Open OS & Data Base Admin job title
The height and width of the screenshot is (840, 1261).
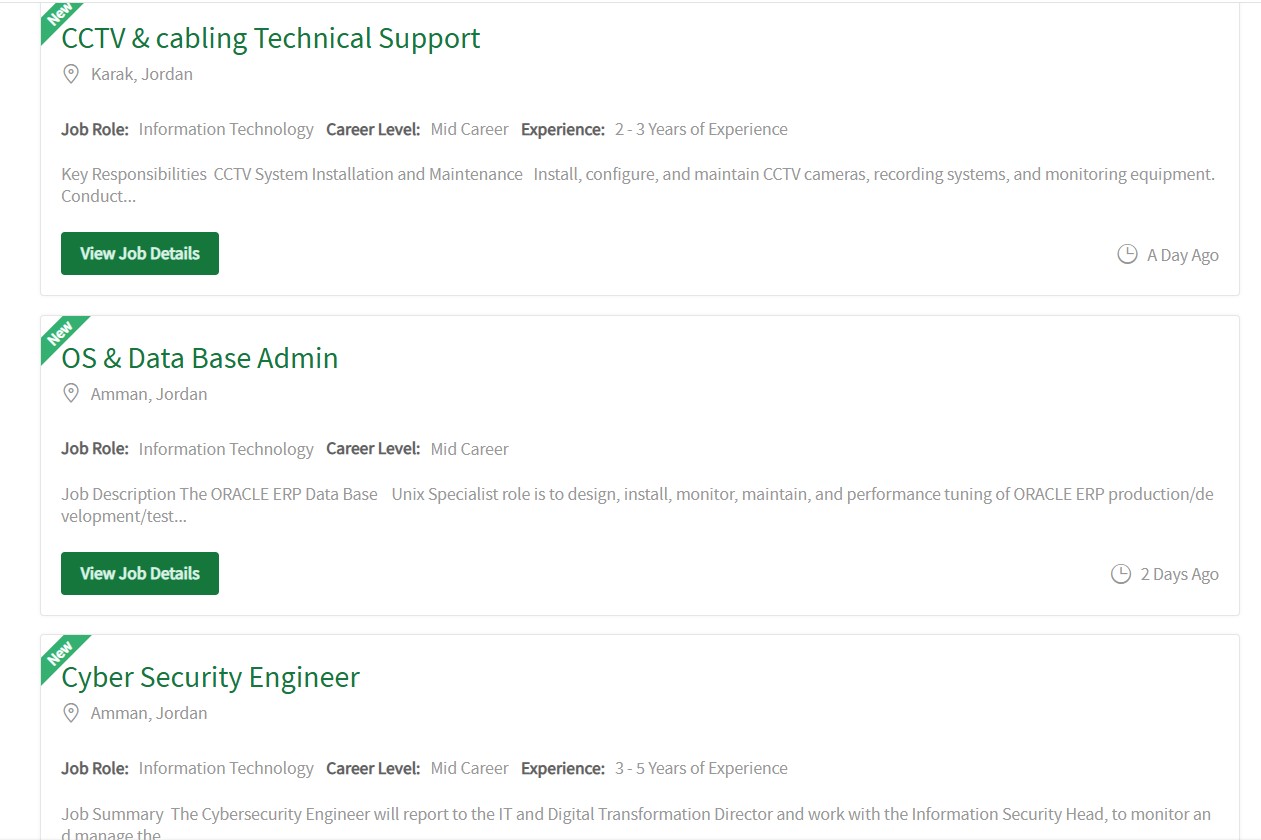point(200,358)
